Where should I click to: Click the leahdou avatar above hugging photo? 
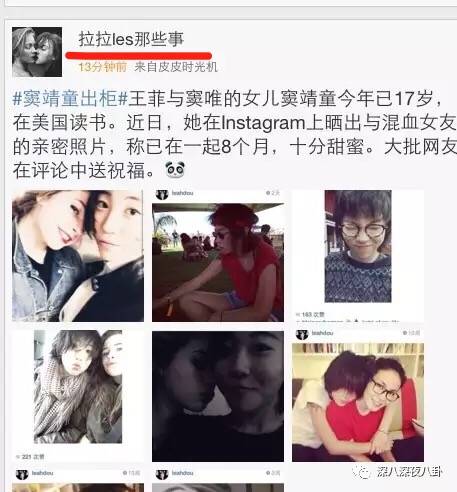(302, 334)
